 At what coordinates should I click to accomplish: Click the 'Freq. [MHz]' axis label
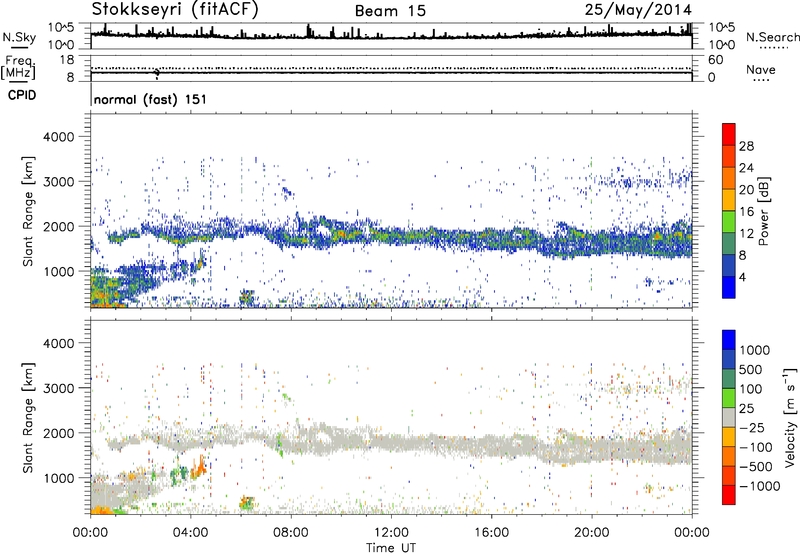(x=19, y=67)
